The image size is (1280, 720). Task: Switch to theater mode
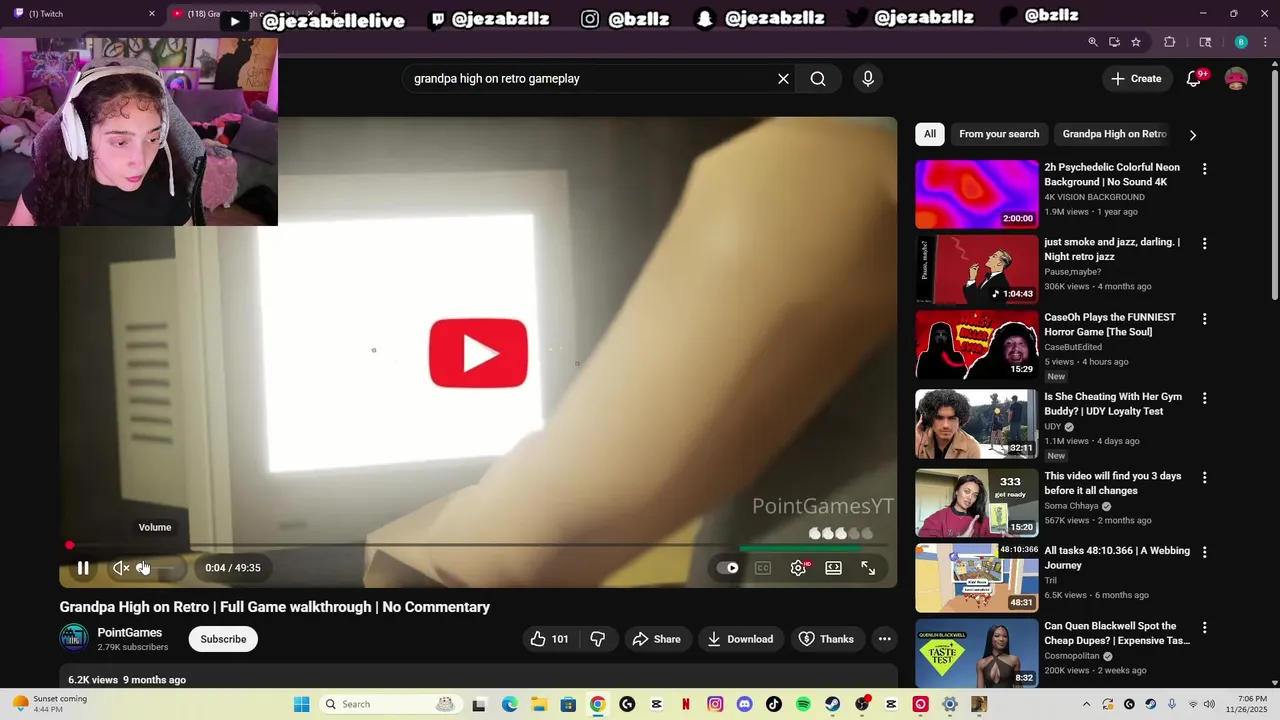(x=833, y=568)
